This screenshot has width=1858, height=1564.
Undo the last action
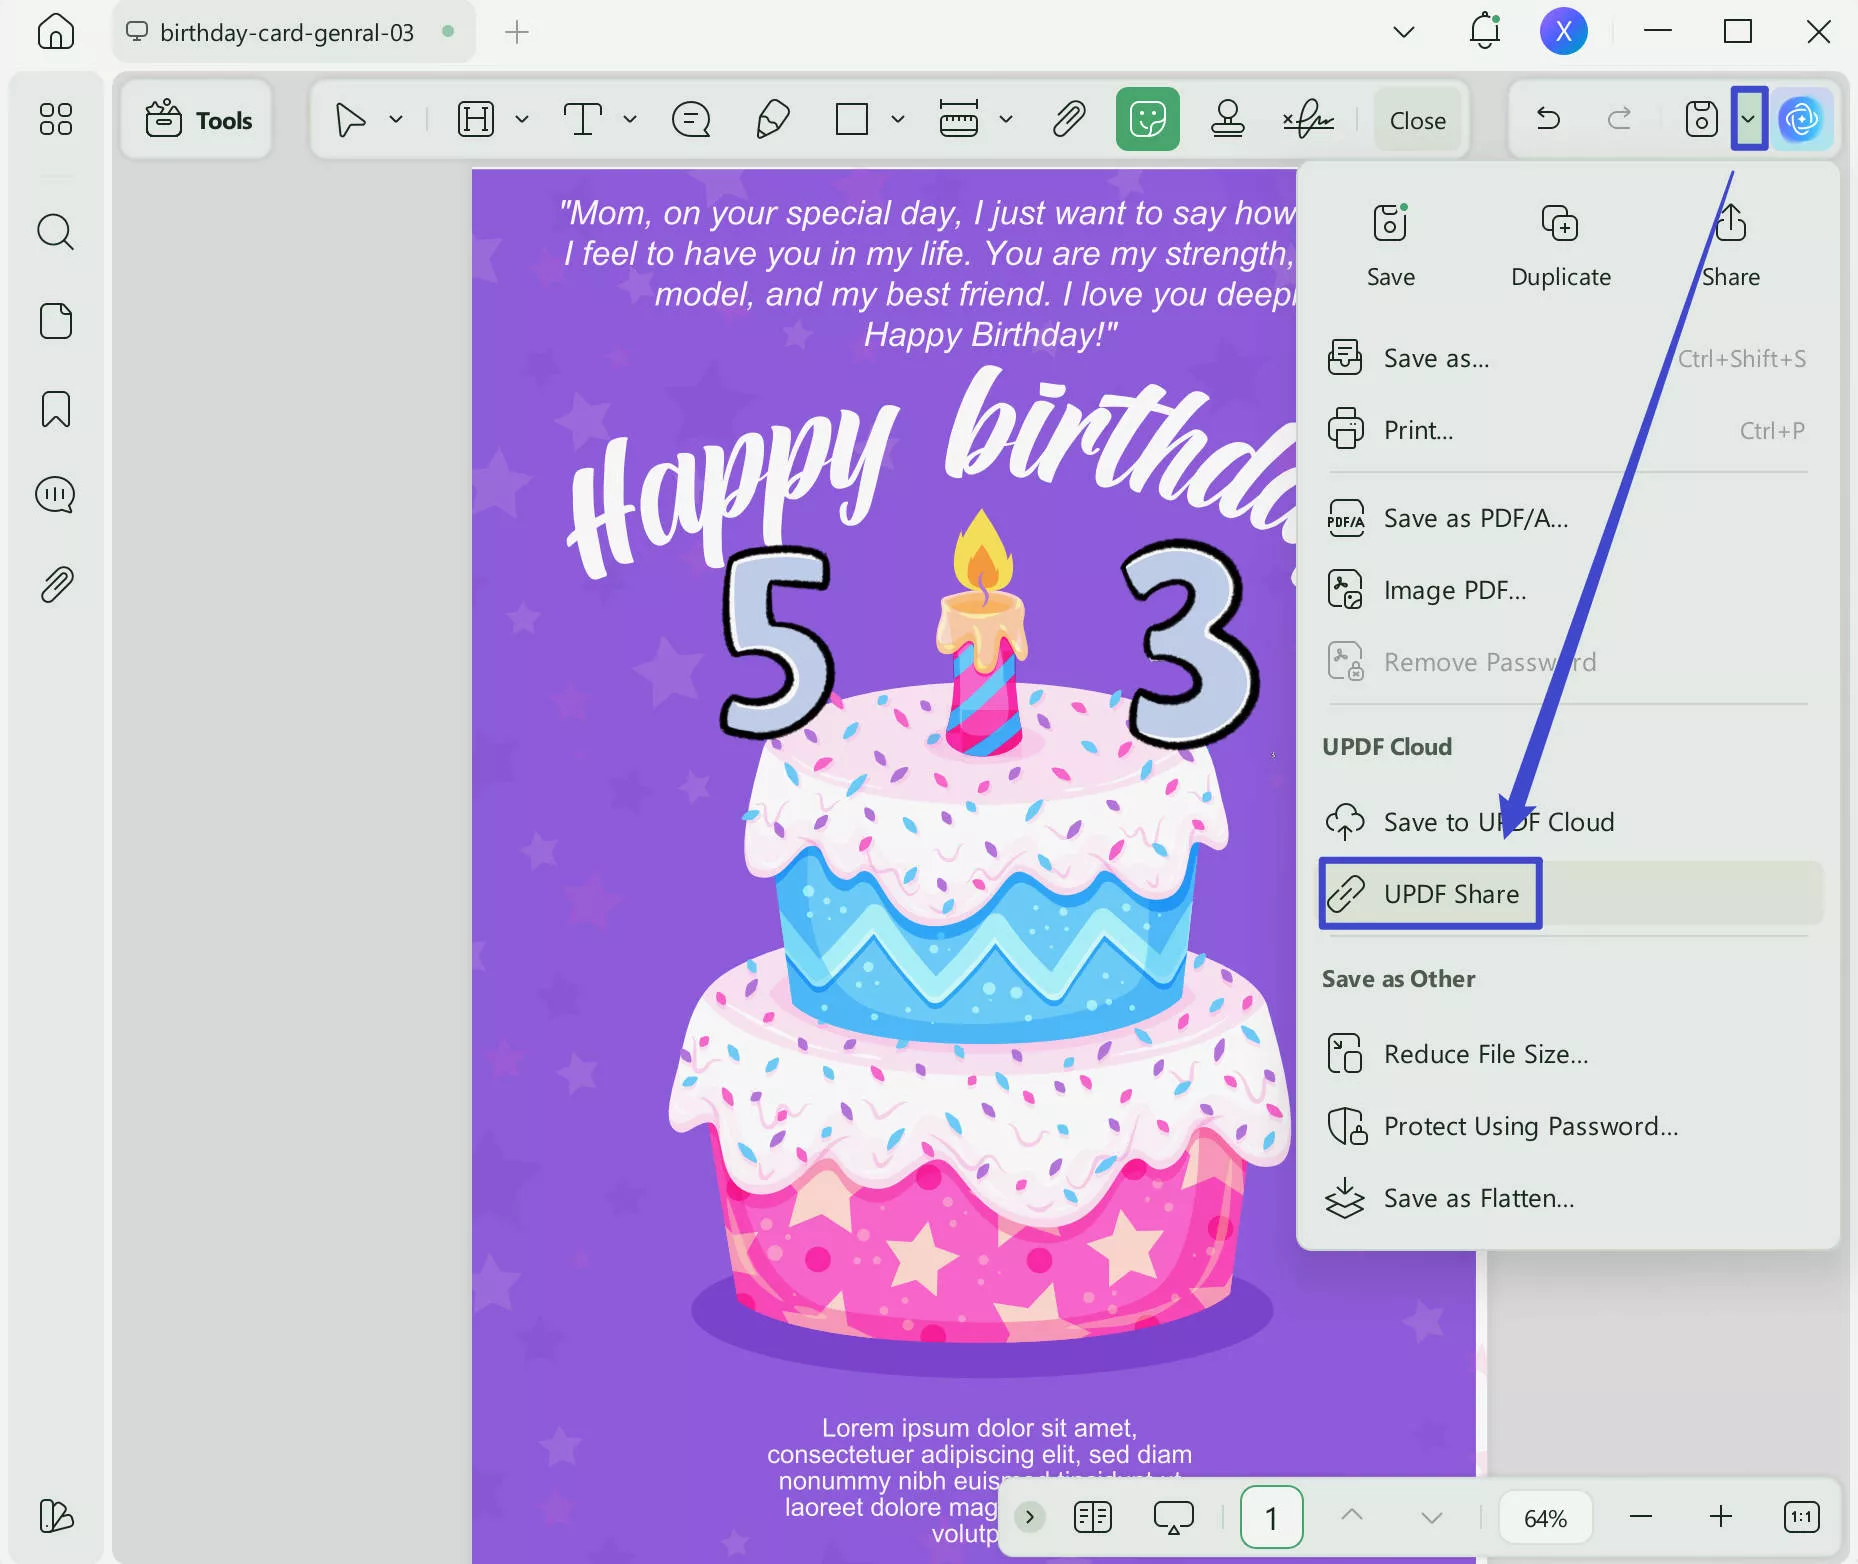tap(1548, 118)
